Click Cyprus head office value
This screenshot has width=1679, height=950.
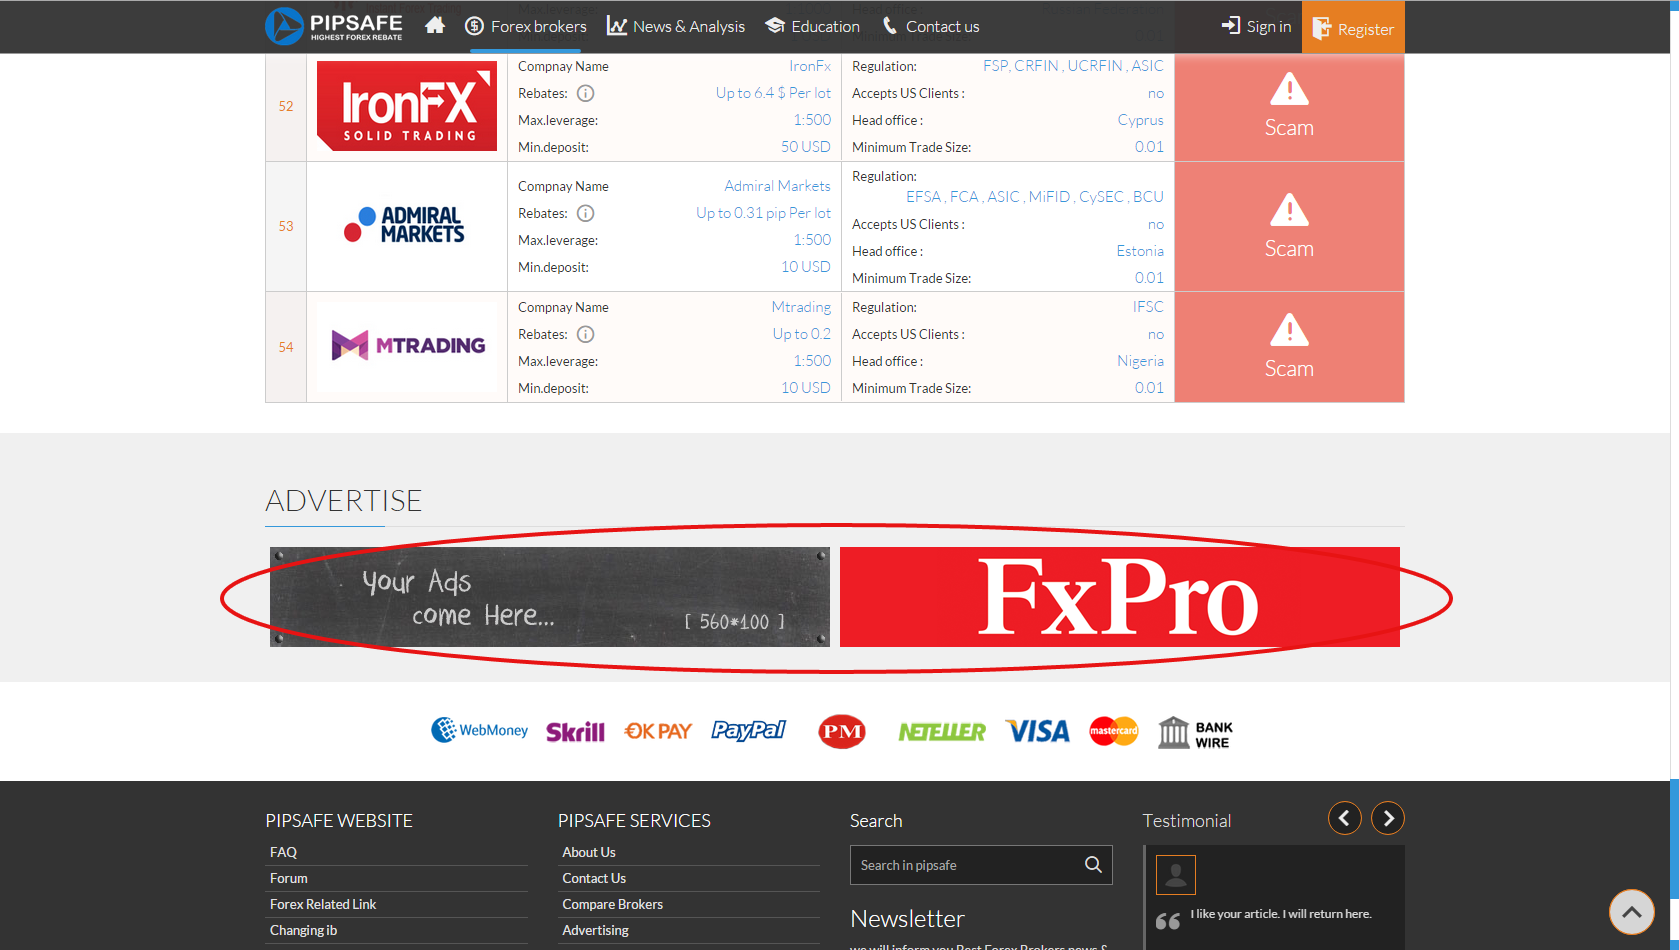point(1141,120)
